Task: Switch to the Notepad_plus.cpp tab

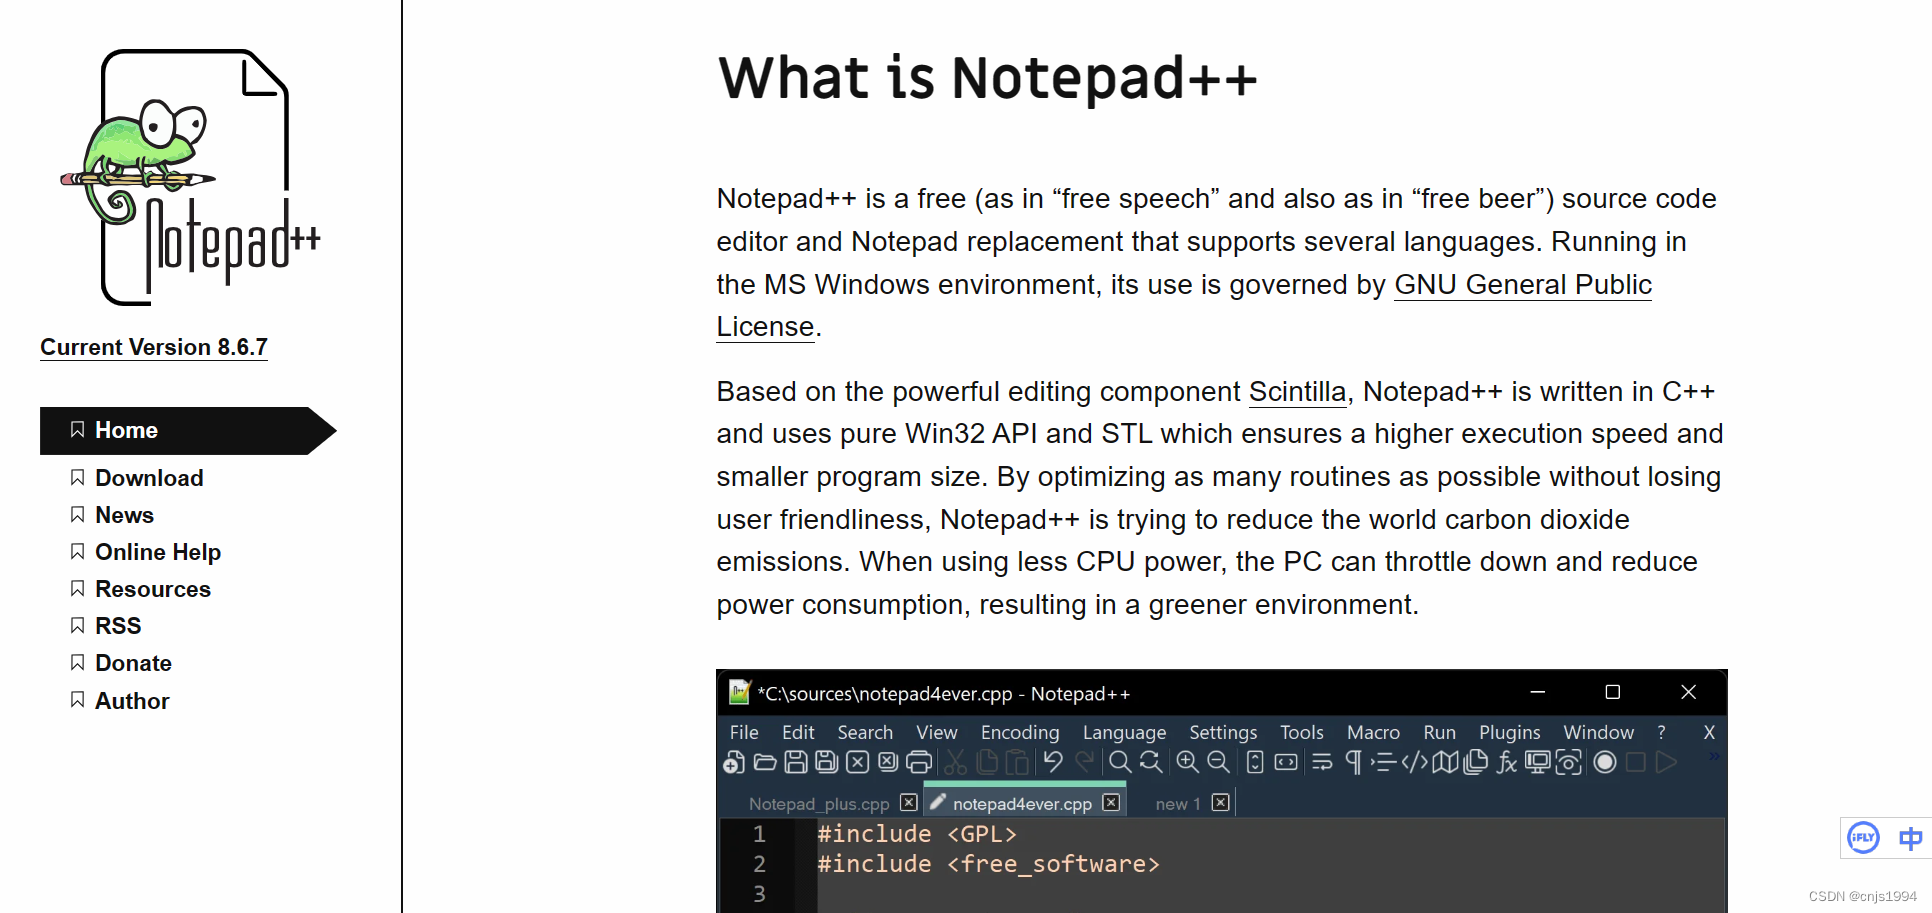Action: coord(819,803)
